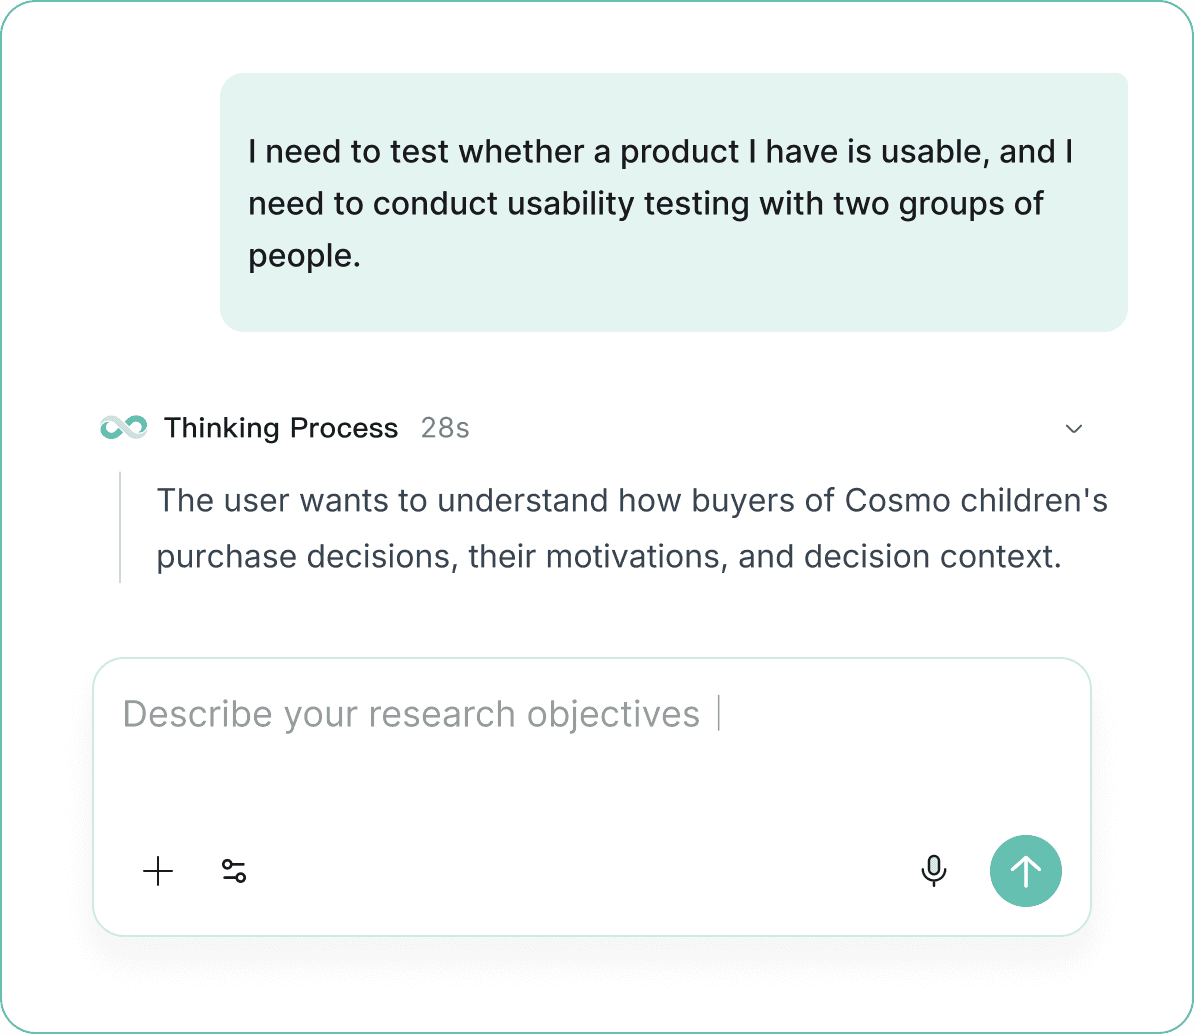Click the word people. in the user message

click(305, 257)
